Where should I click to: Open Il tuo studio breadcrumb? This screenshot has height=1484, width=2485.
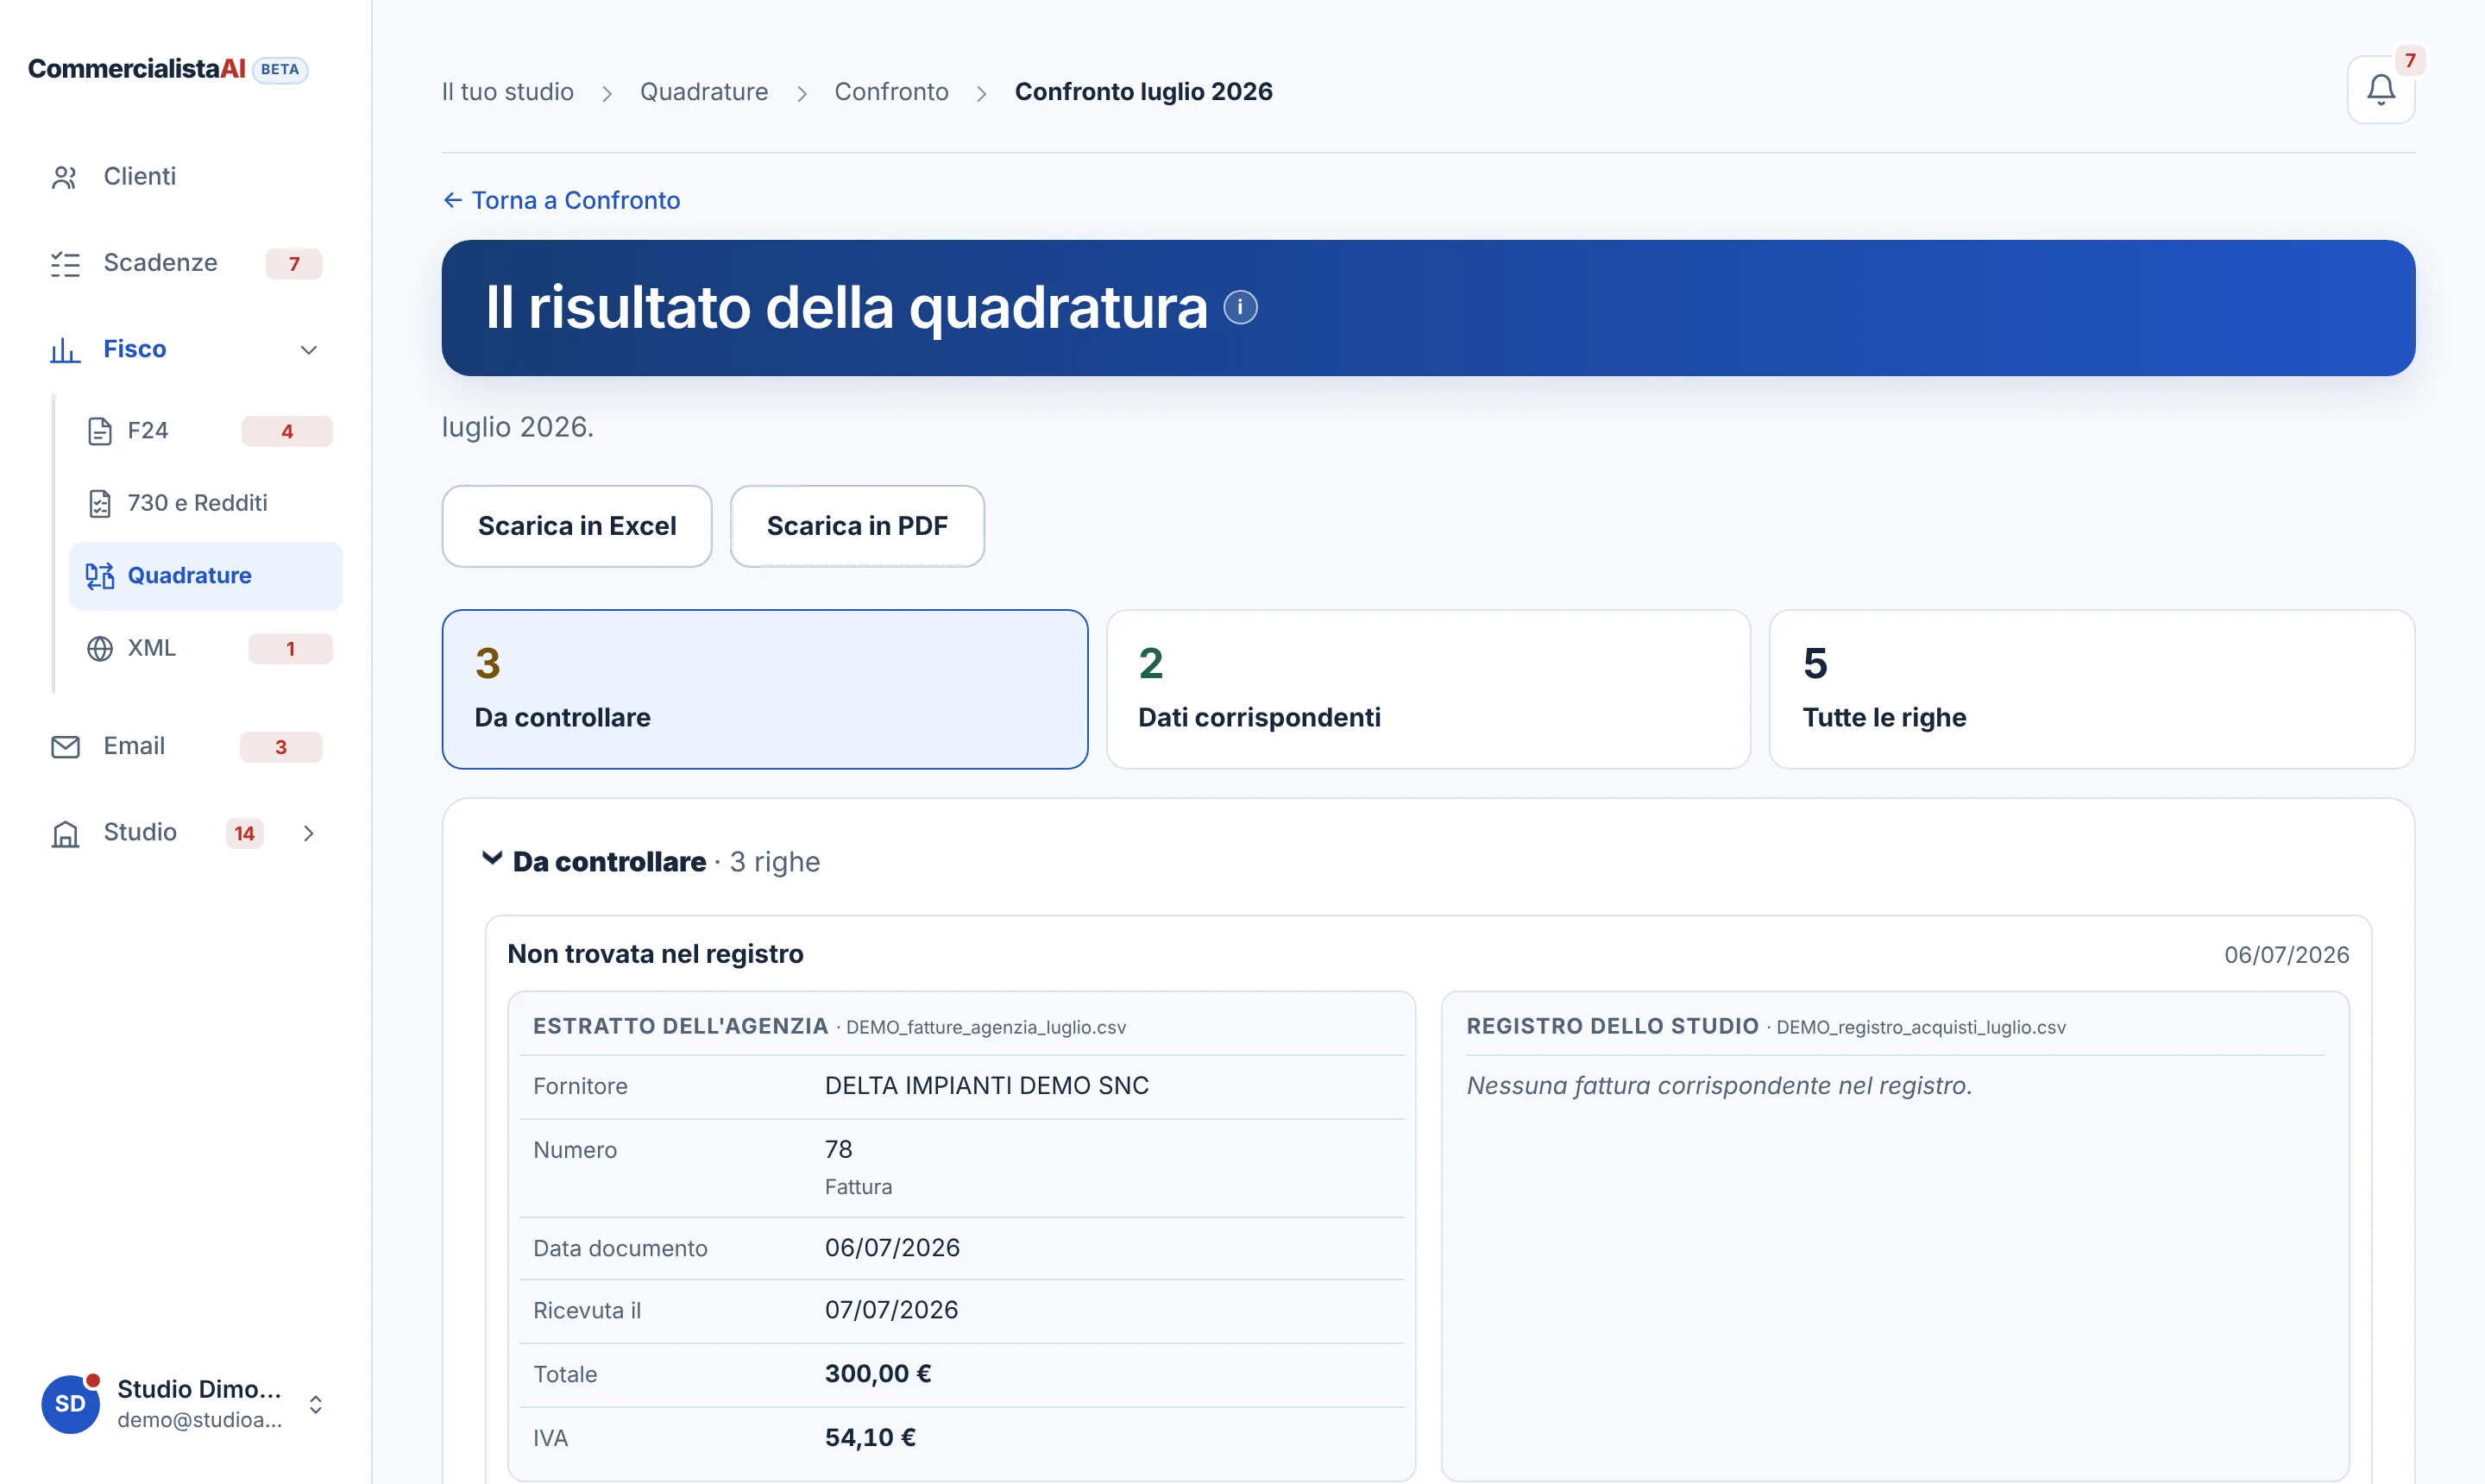click(x=508, y=91)
